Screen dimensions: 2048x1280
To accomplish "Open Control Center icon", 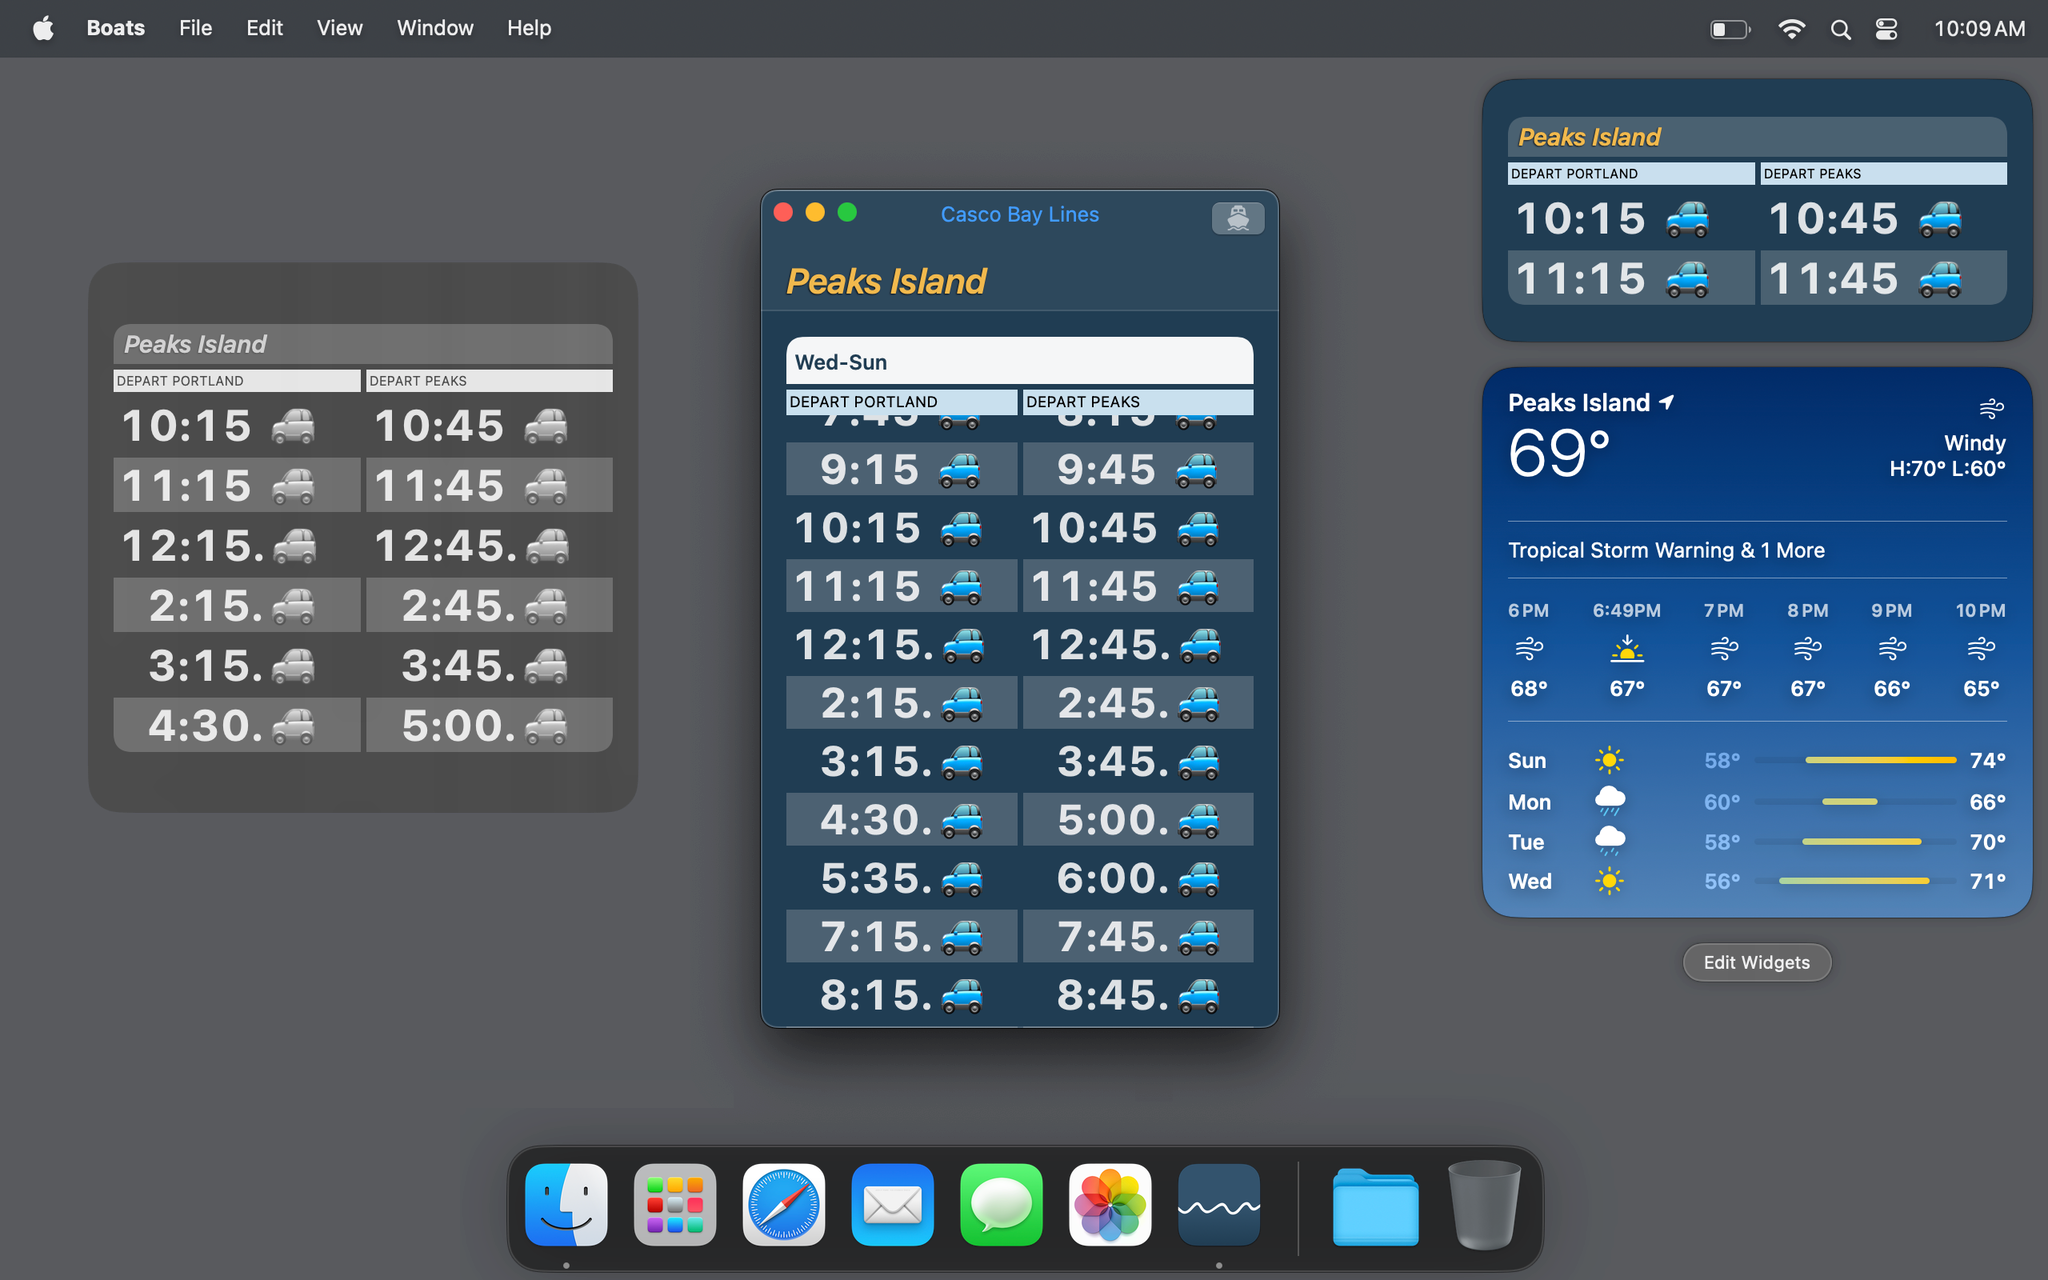I will point(1886,29).
